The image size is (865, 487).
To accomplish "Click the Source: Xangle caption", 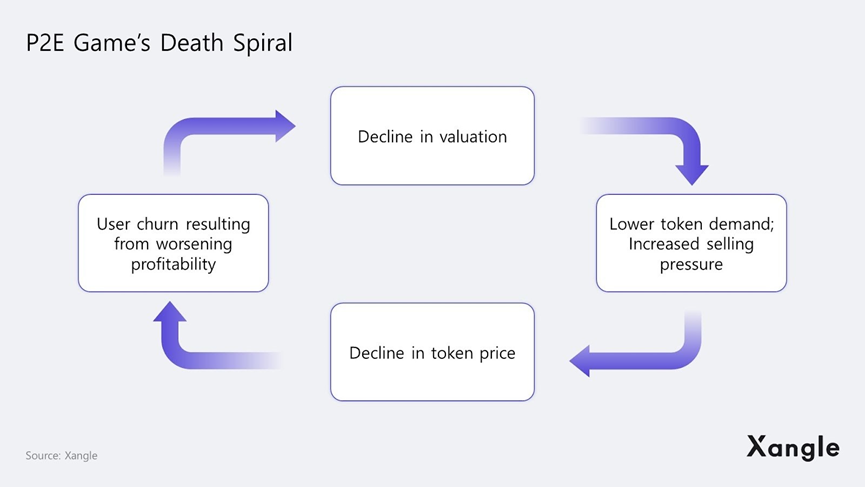I will click(61, 456).
